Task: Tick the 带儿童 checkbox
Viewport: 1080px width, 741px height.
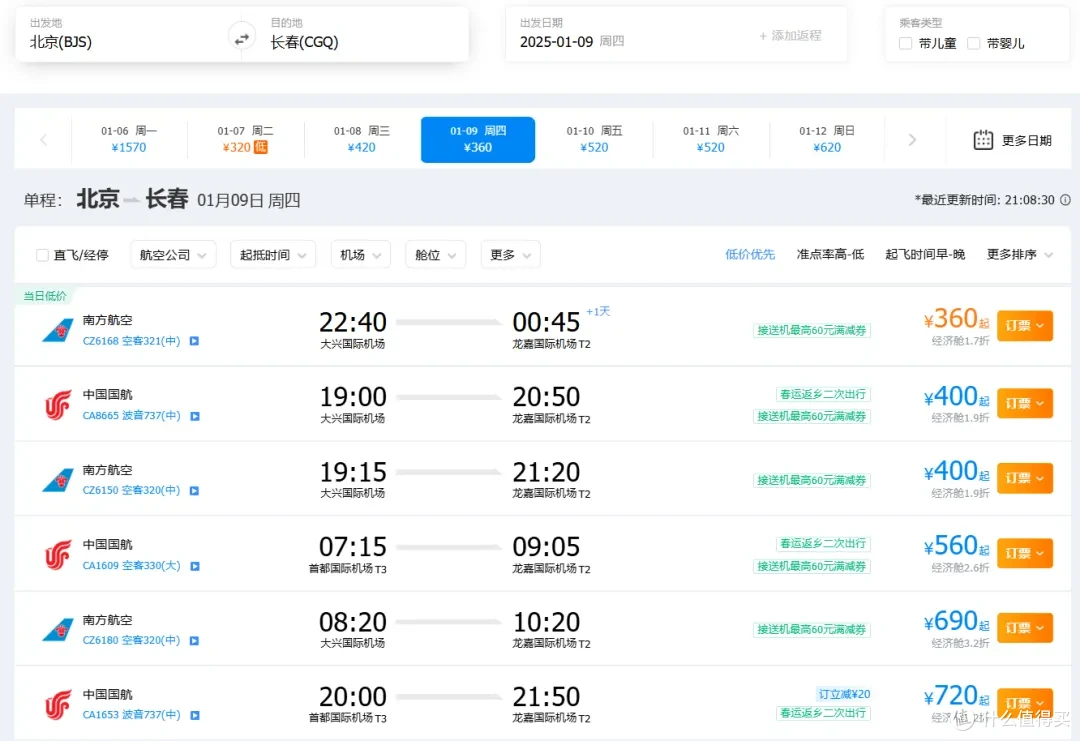Action: (x=906, y=43)
